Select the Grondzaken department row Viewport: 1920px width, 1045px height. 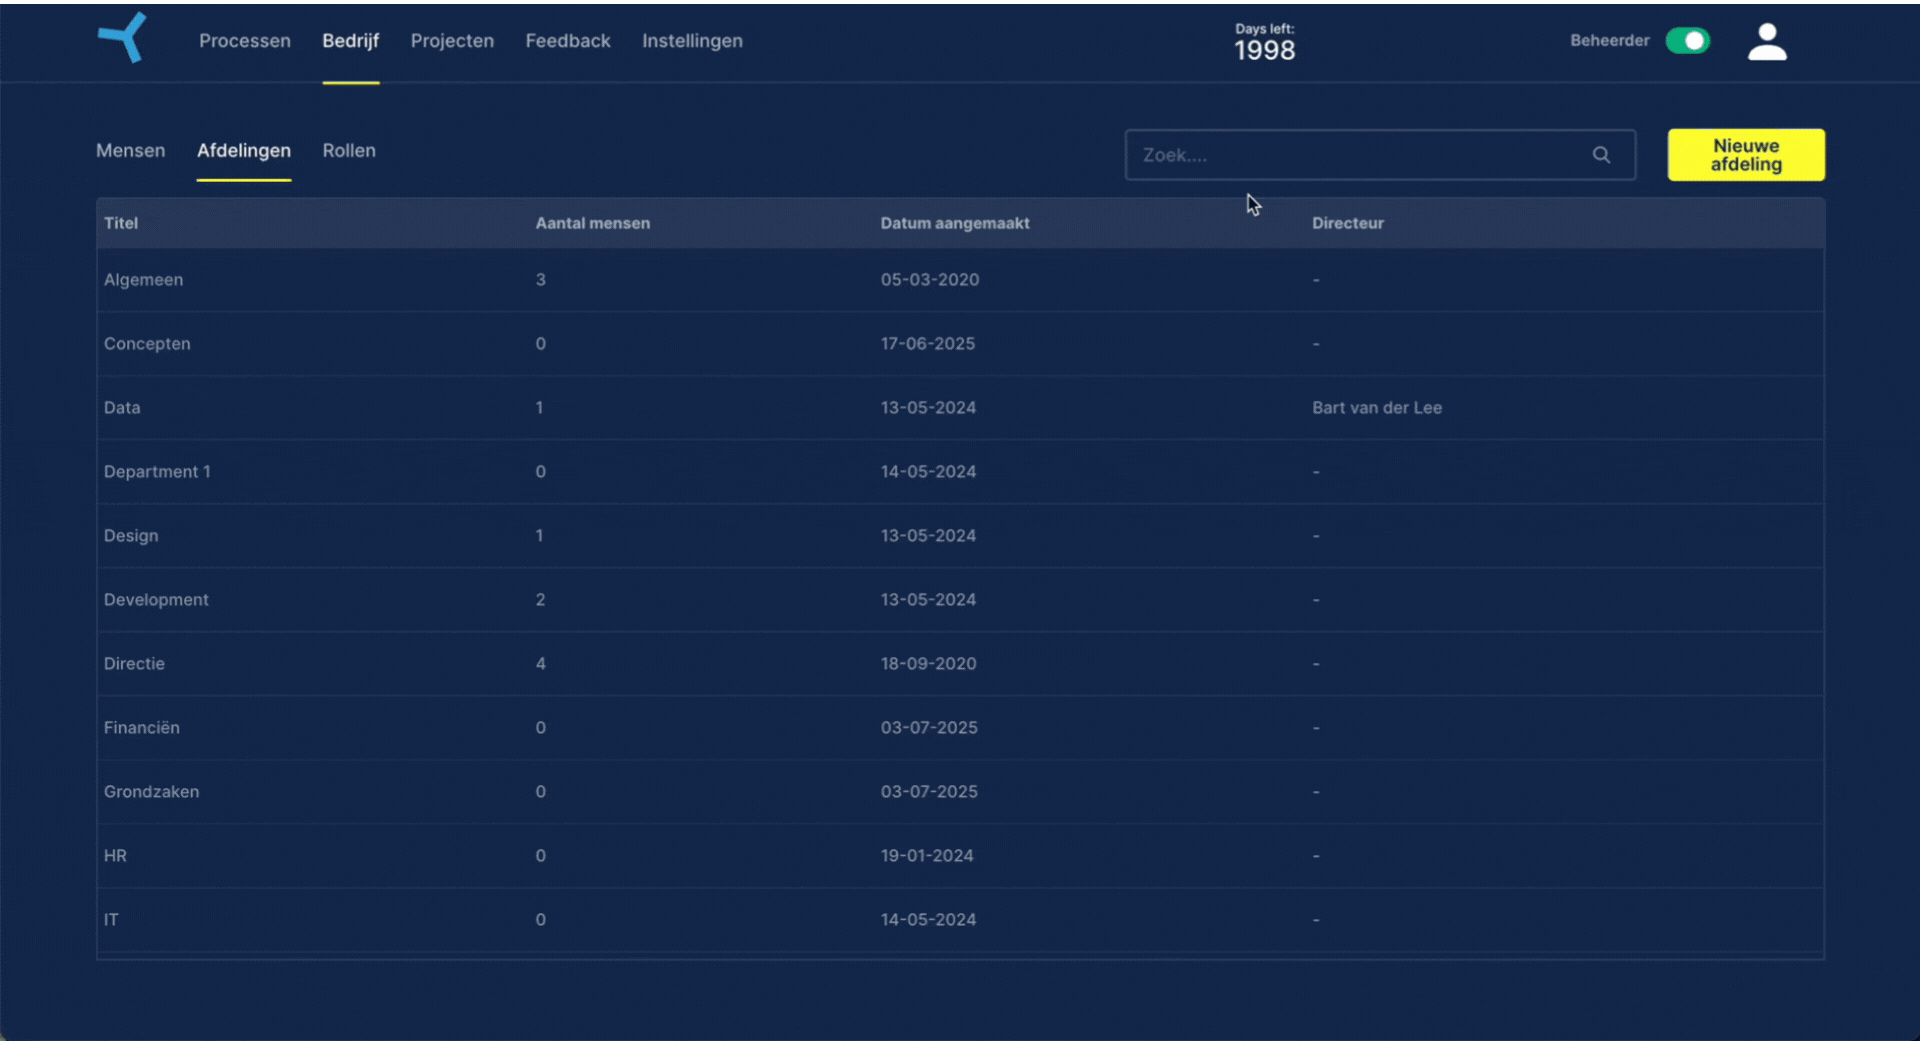tap(960, 792)
